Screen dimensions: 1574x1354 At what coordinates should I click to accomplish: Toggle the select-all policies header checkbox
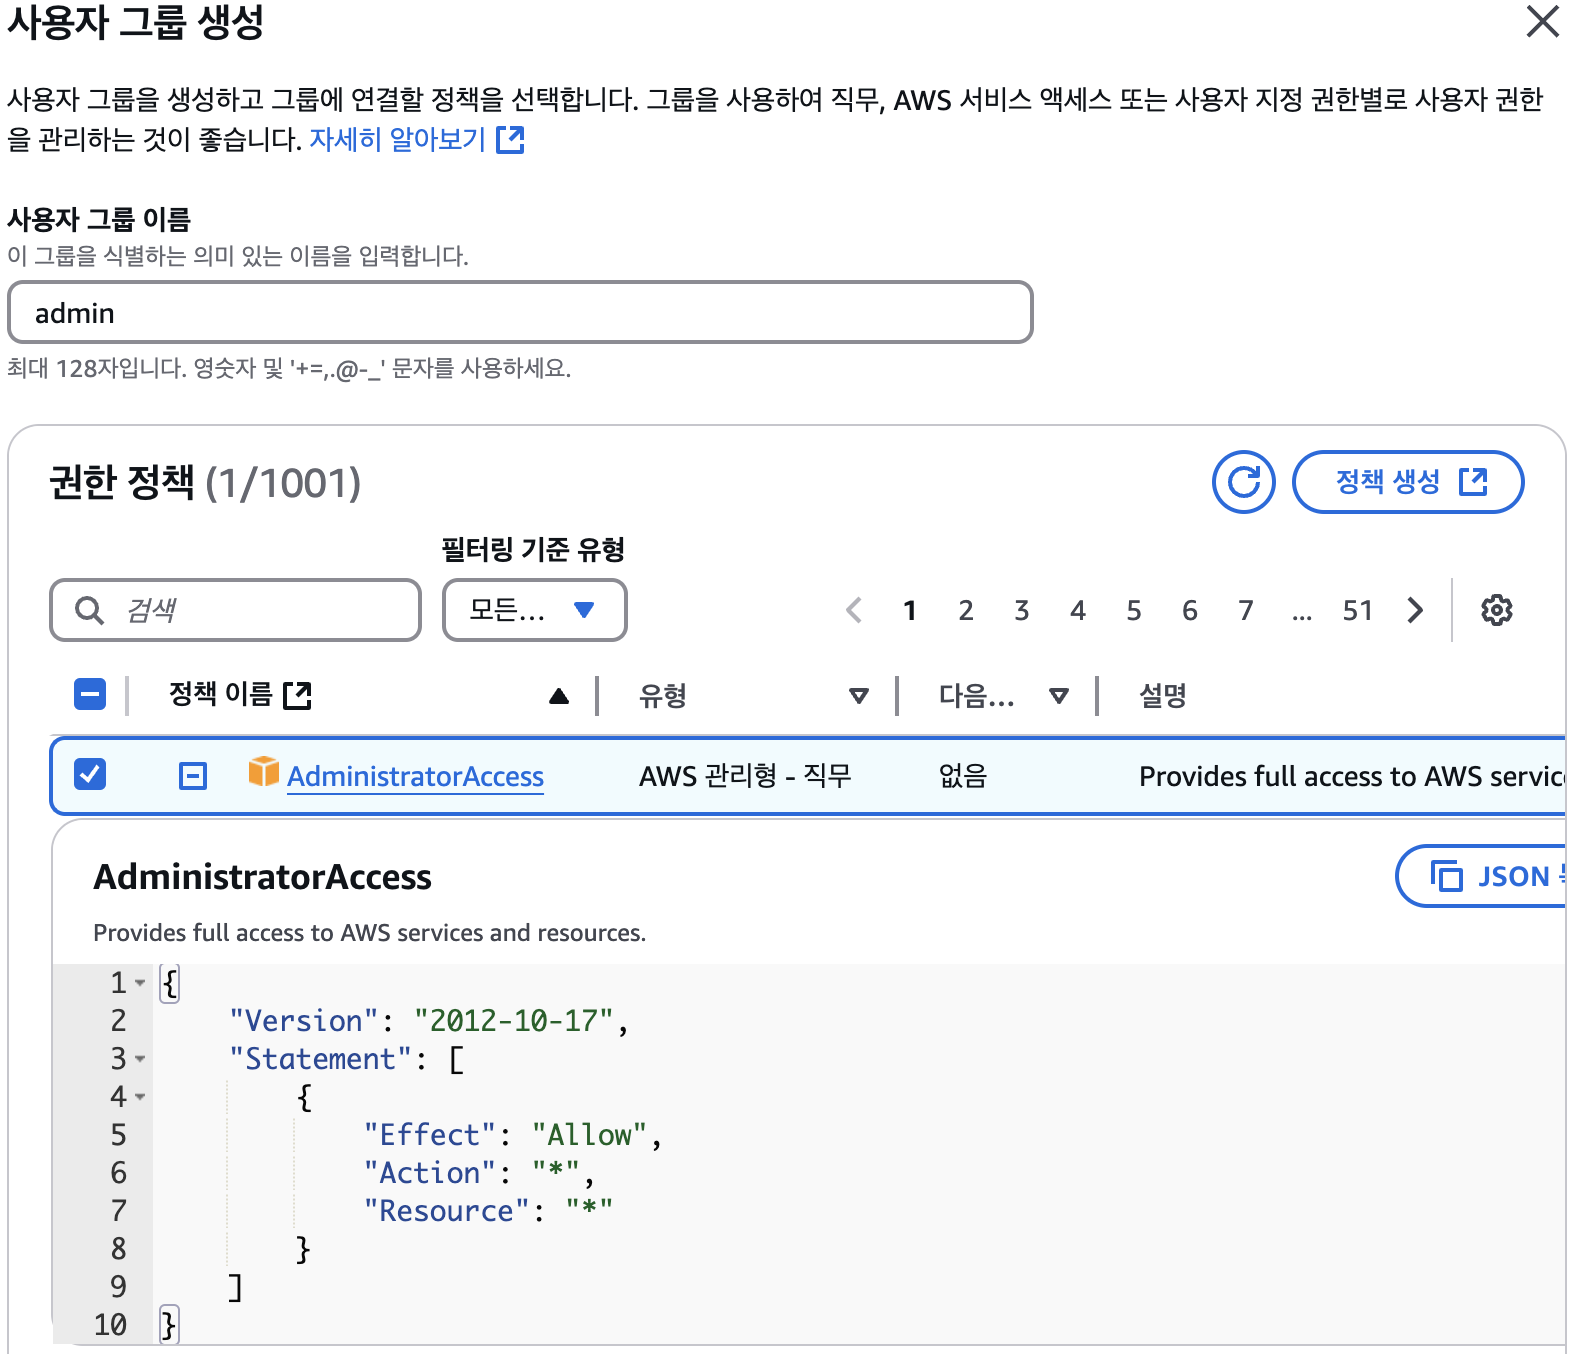(x=90, y=694)
